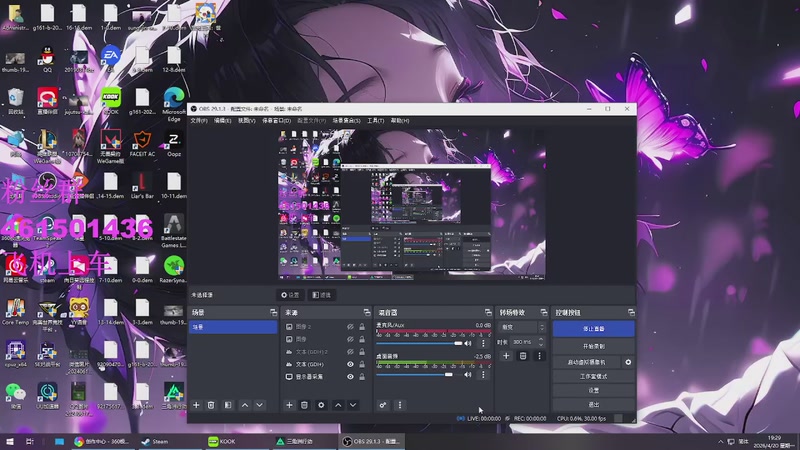Move the scene down with the arrow
Image resolution: width=800 pixels, height=450 pixels.
click(x=259, y=405)
